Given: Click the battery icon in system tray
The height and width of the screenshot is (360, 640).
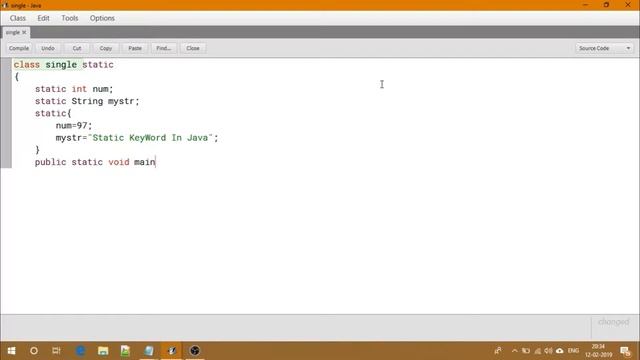Looking at the screenshot, I should click(526, 351).
